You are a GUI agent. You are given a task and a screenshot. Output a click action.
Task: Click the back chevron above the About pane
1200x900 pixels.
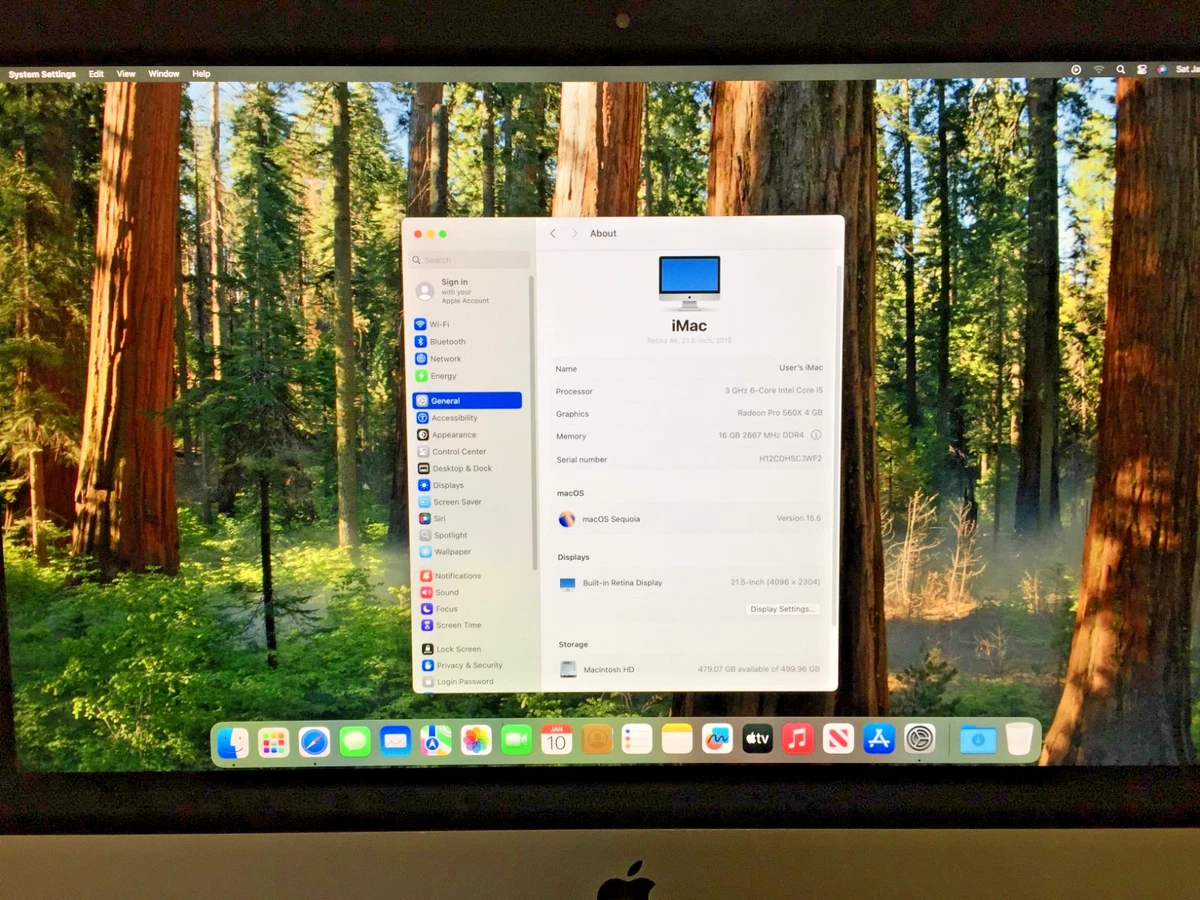click(x=552, y=233)
